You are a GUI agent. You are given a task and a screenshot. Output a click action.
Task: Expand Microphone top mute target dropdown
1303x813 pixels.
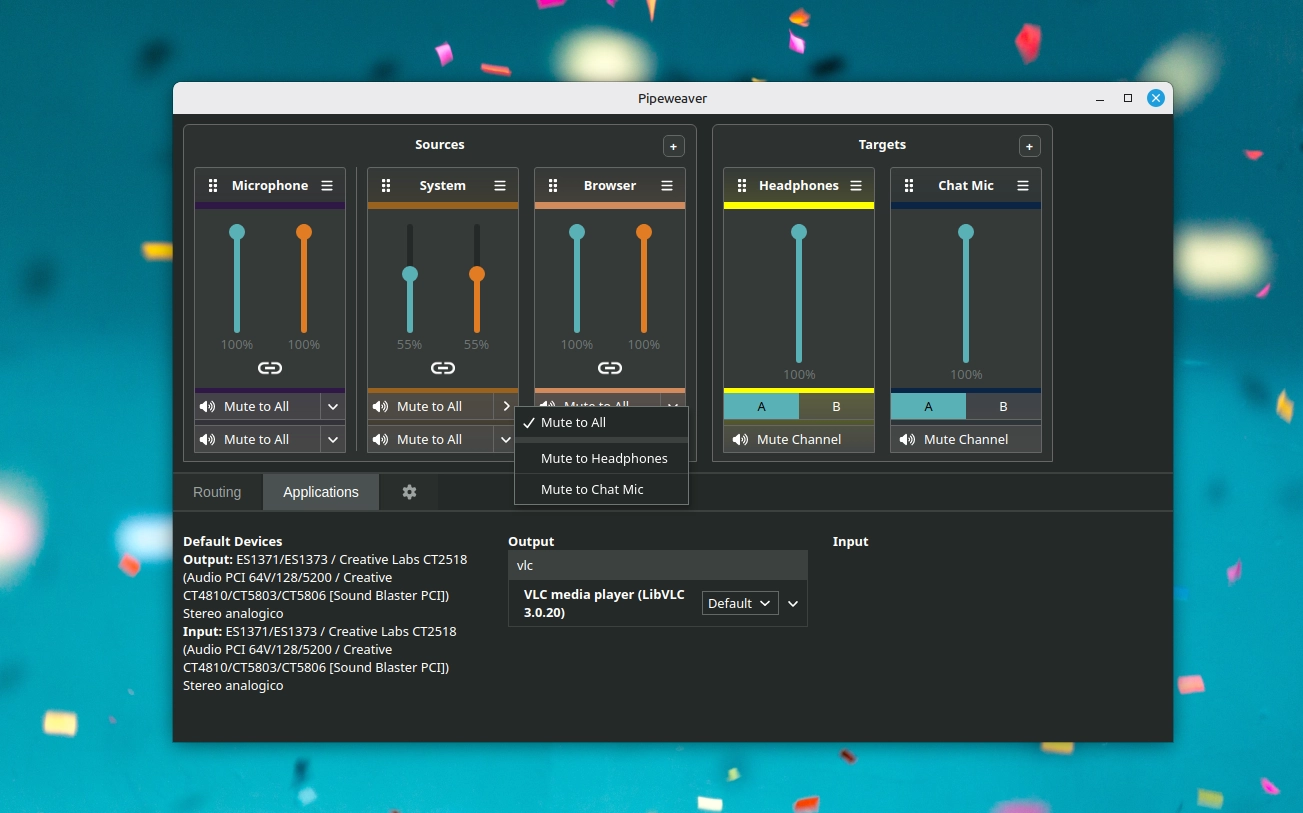click(x=333, y=407)
